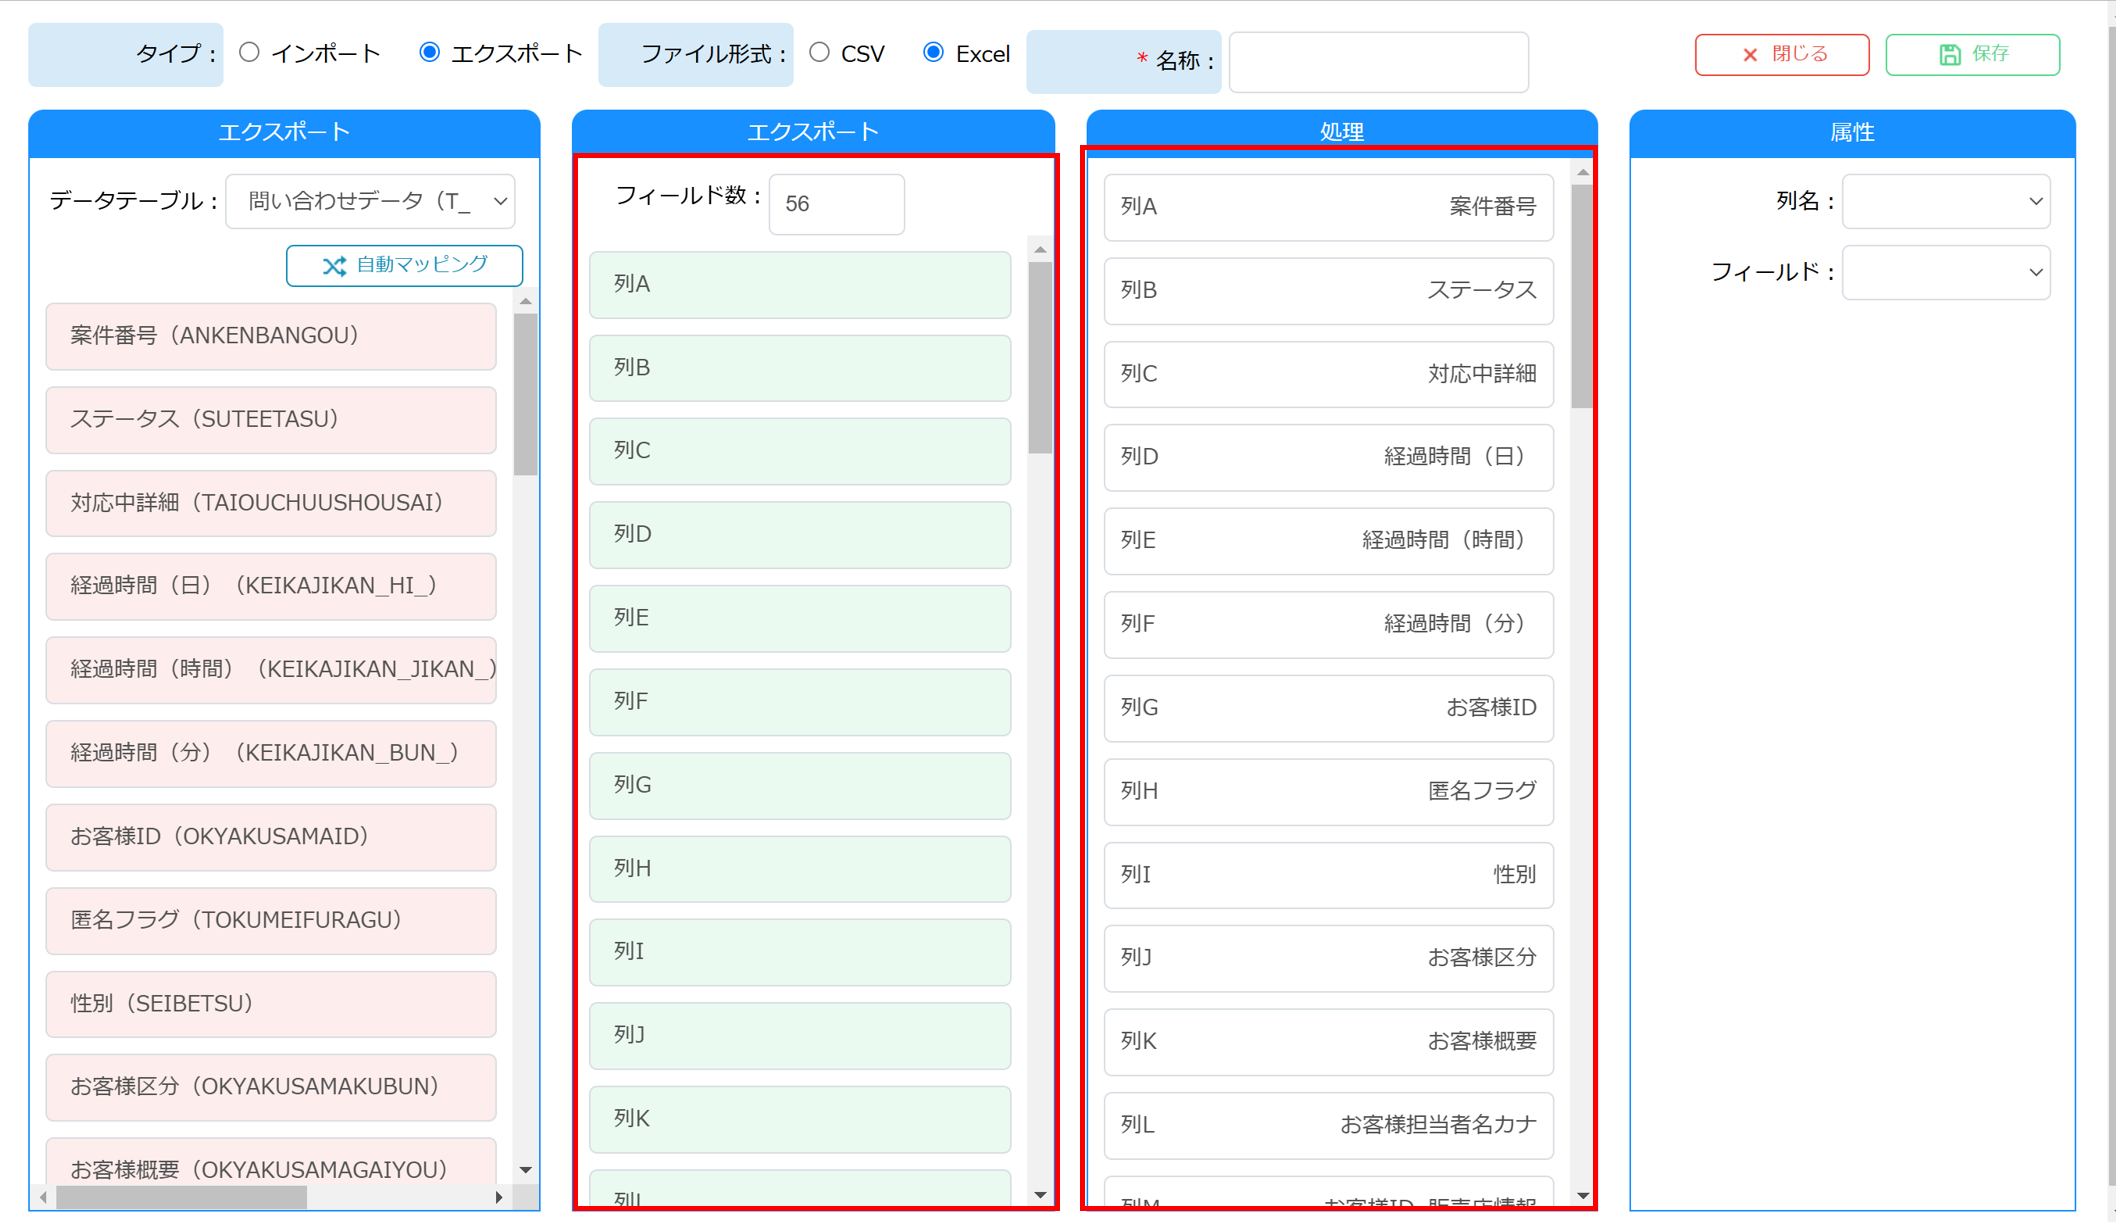Select 経過時間（日）（KEIKAJIKAN_HI_）source field
The image size is (2116, 1222).
271,586
